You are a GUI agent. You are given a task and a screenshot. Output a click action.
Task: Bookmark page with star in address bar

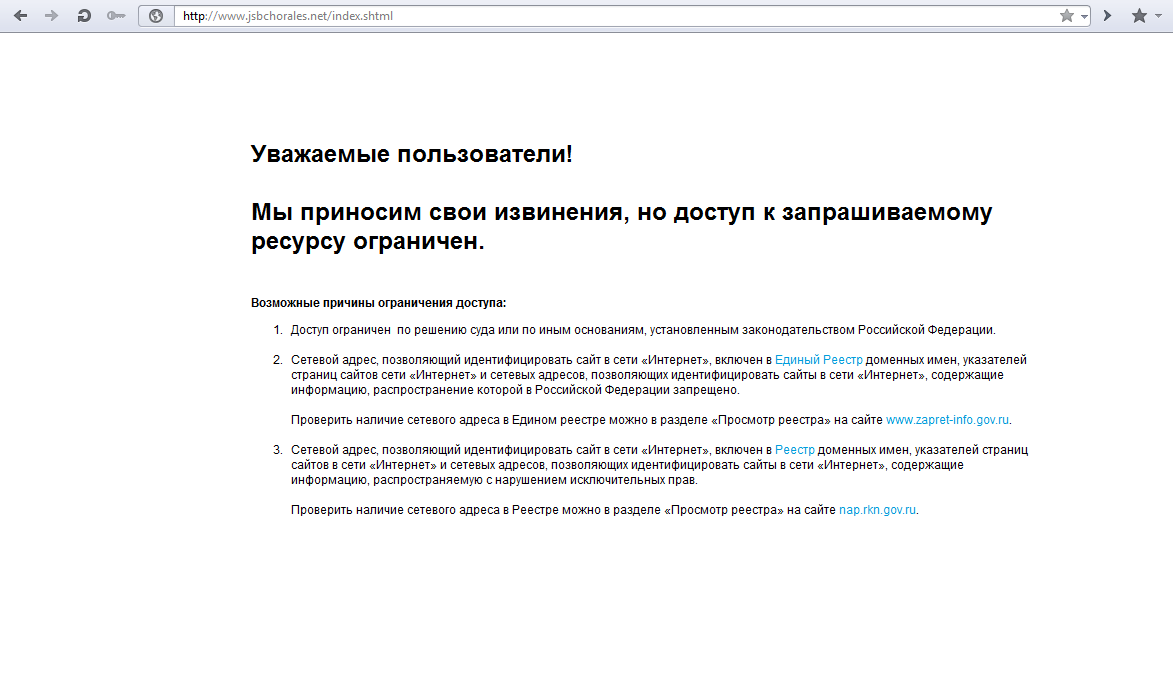[1067, 16]
